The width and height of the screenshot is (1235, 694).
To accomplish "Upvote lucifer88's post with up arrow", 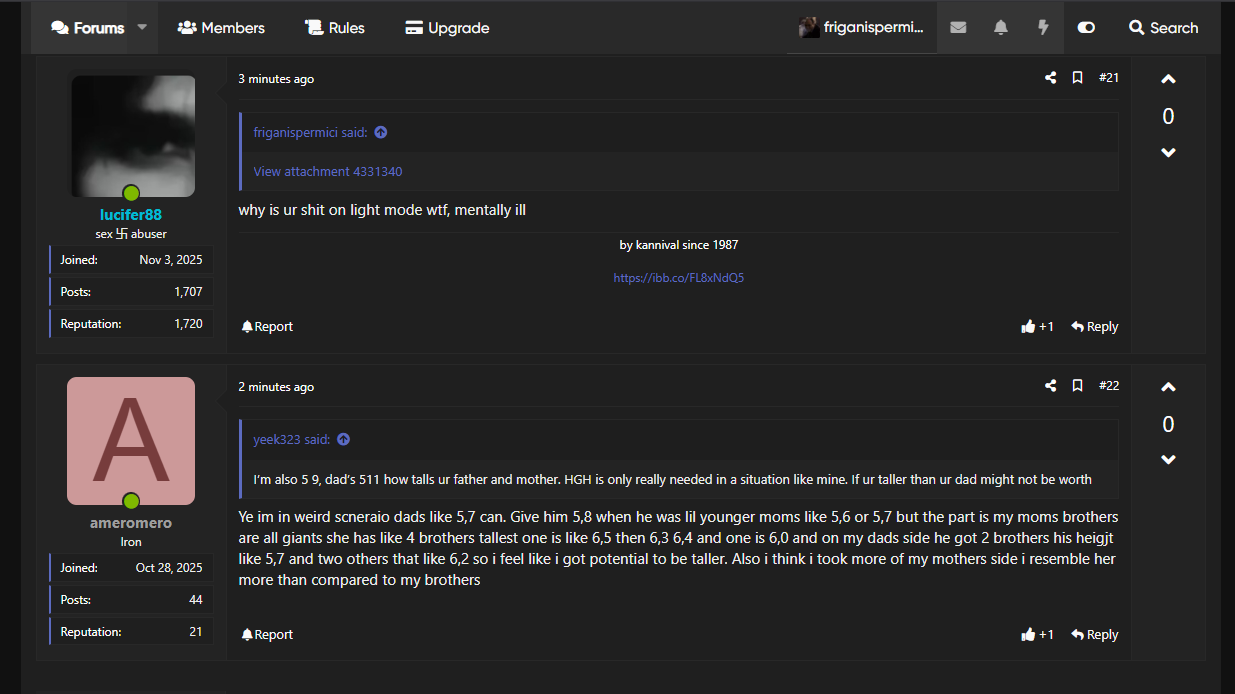I will [x=1168, y=80].
